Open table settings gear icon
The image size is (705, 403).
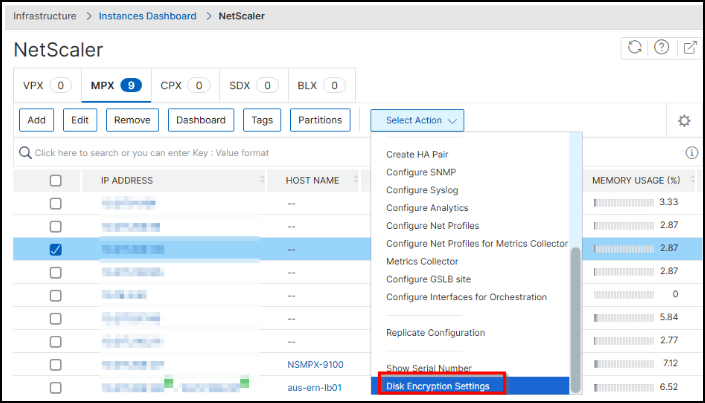(x=684, y=121)
